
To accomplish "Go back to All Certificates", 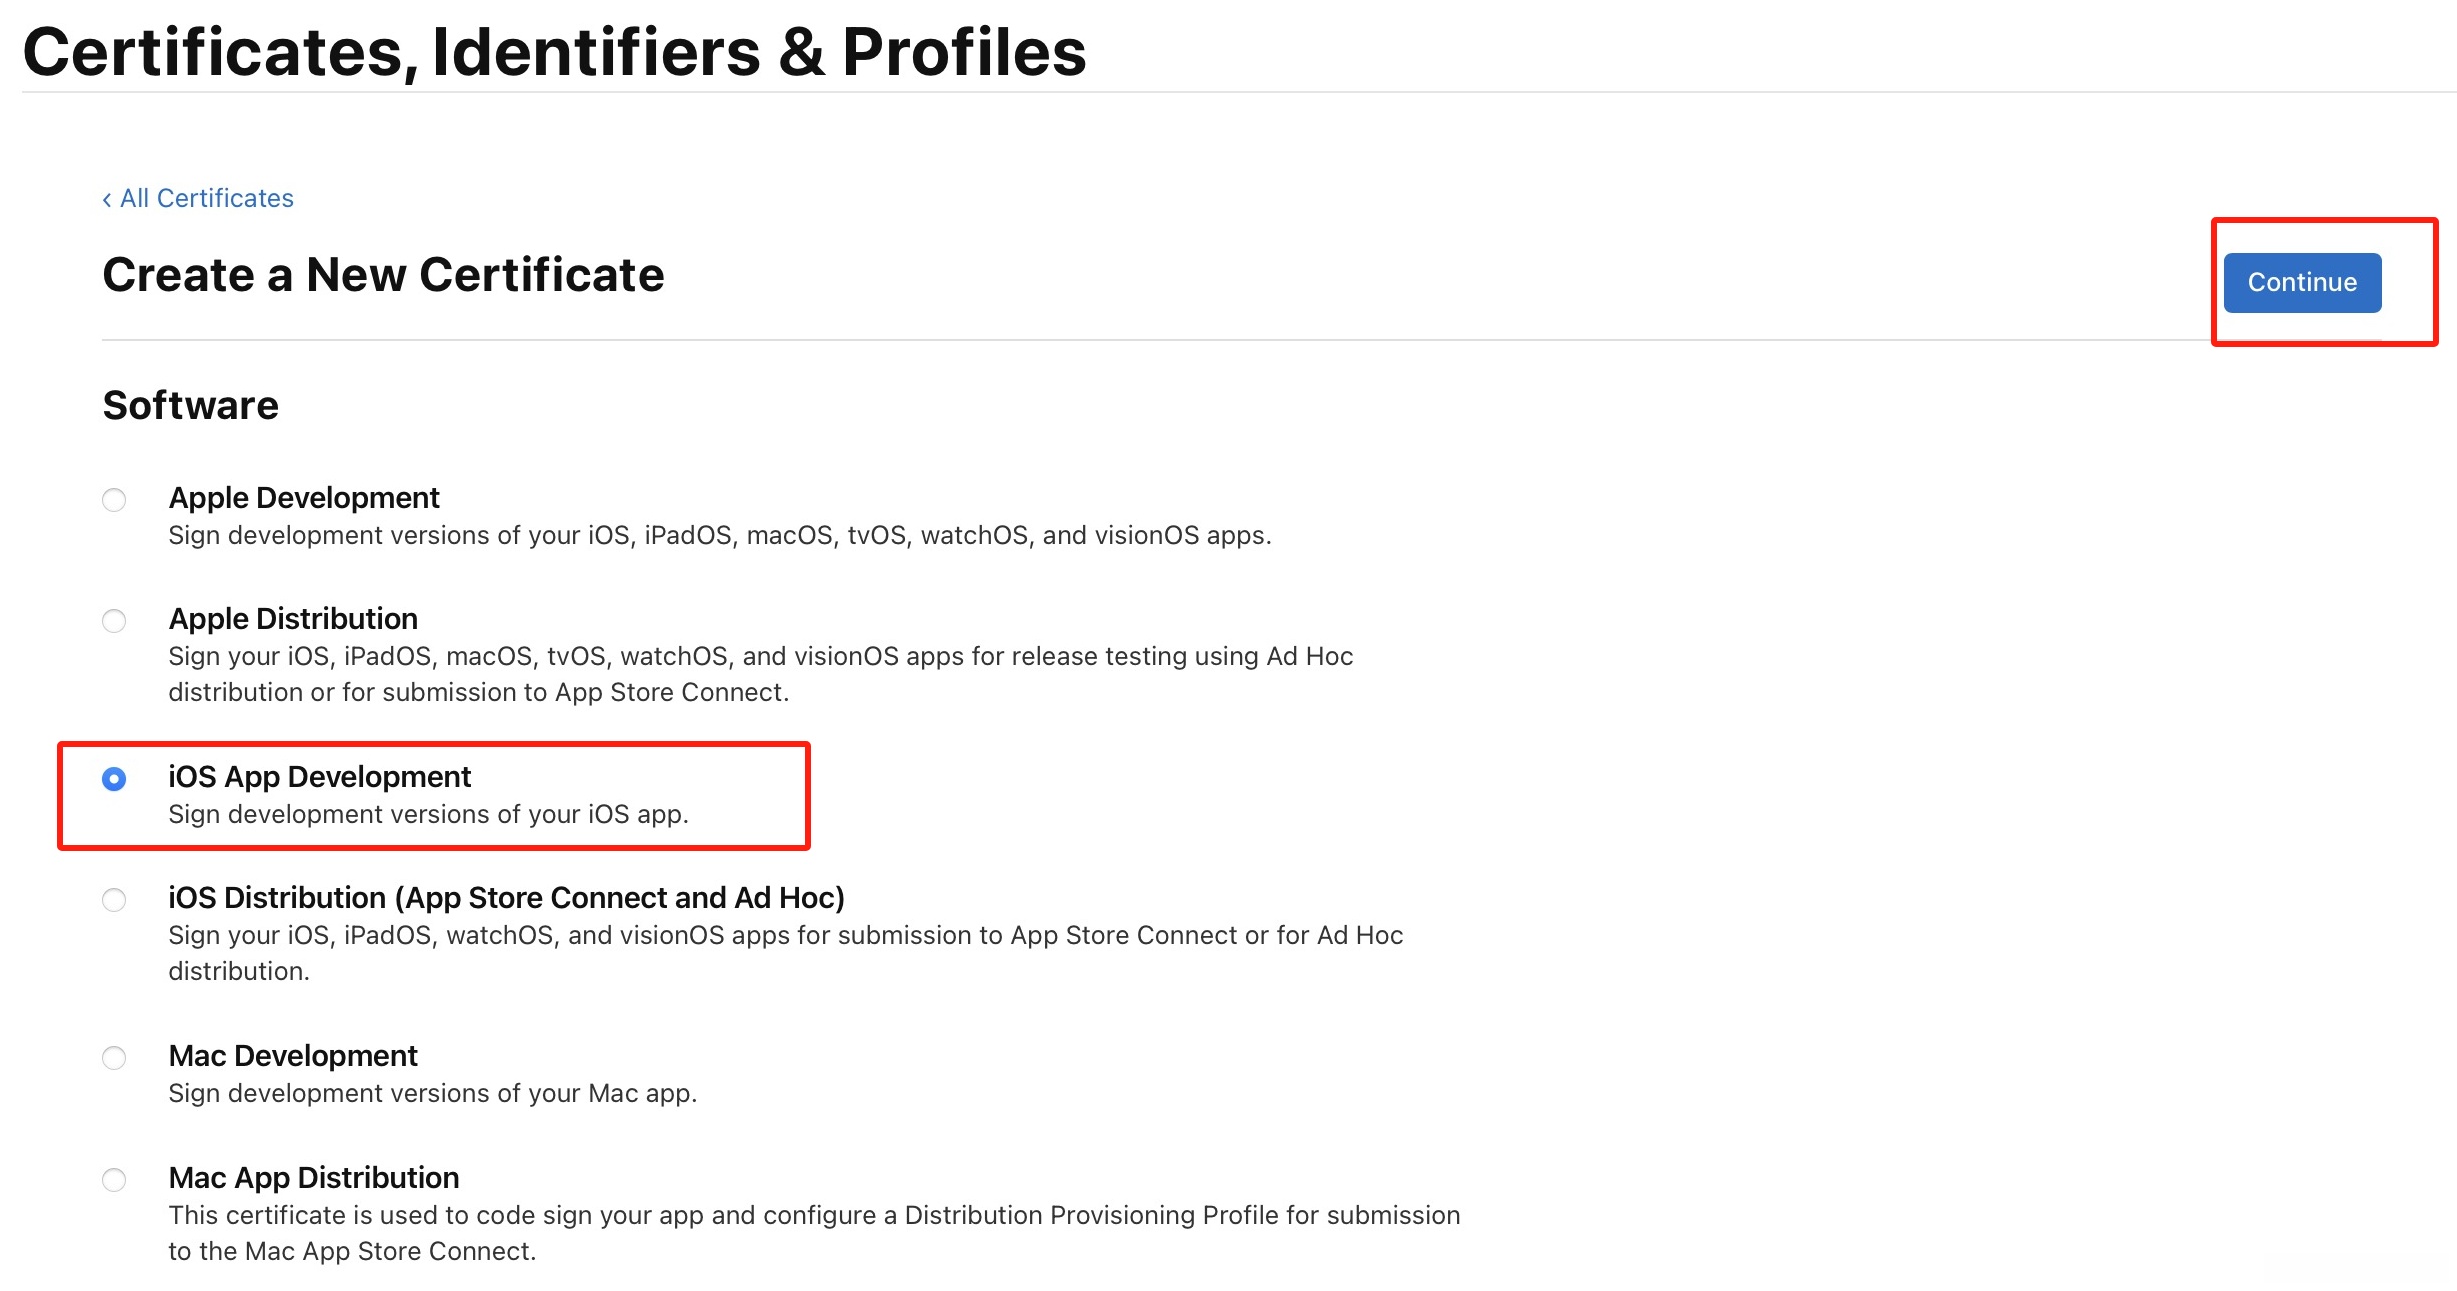I will 206,199.
